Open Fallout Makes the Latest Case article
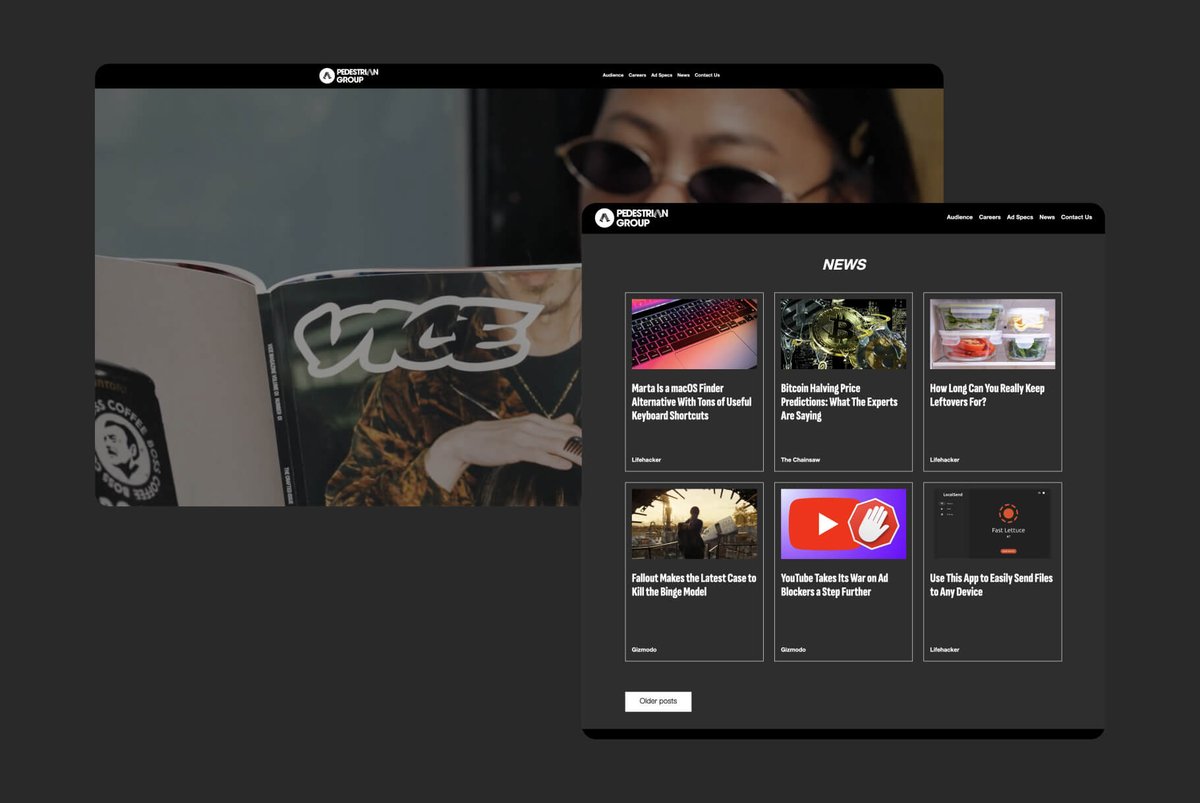The height and width of the screenshot is (803, 1200). coord(694,585)
